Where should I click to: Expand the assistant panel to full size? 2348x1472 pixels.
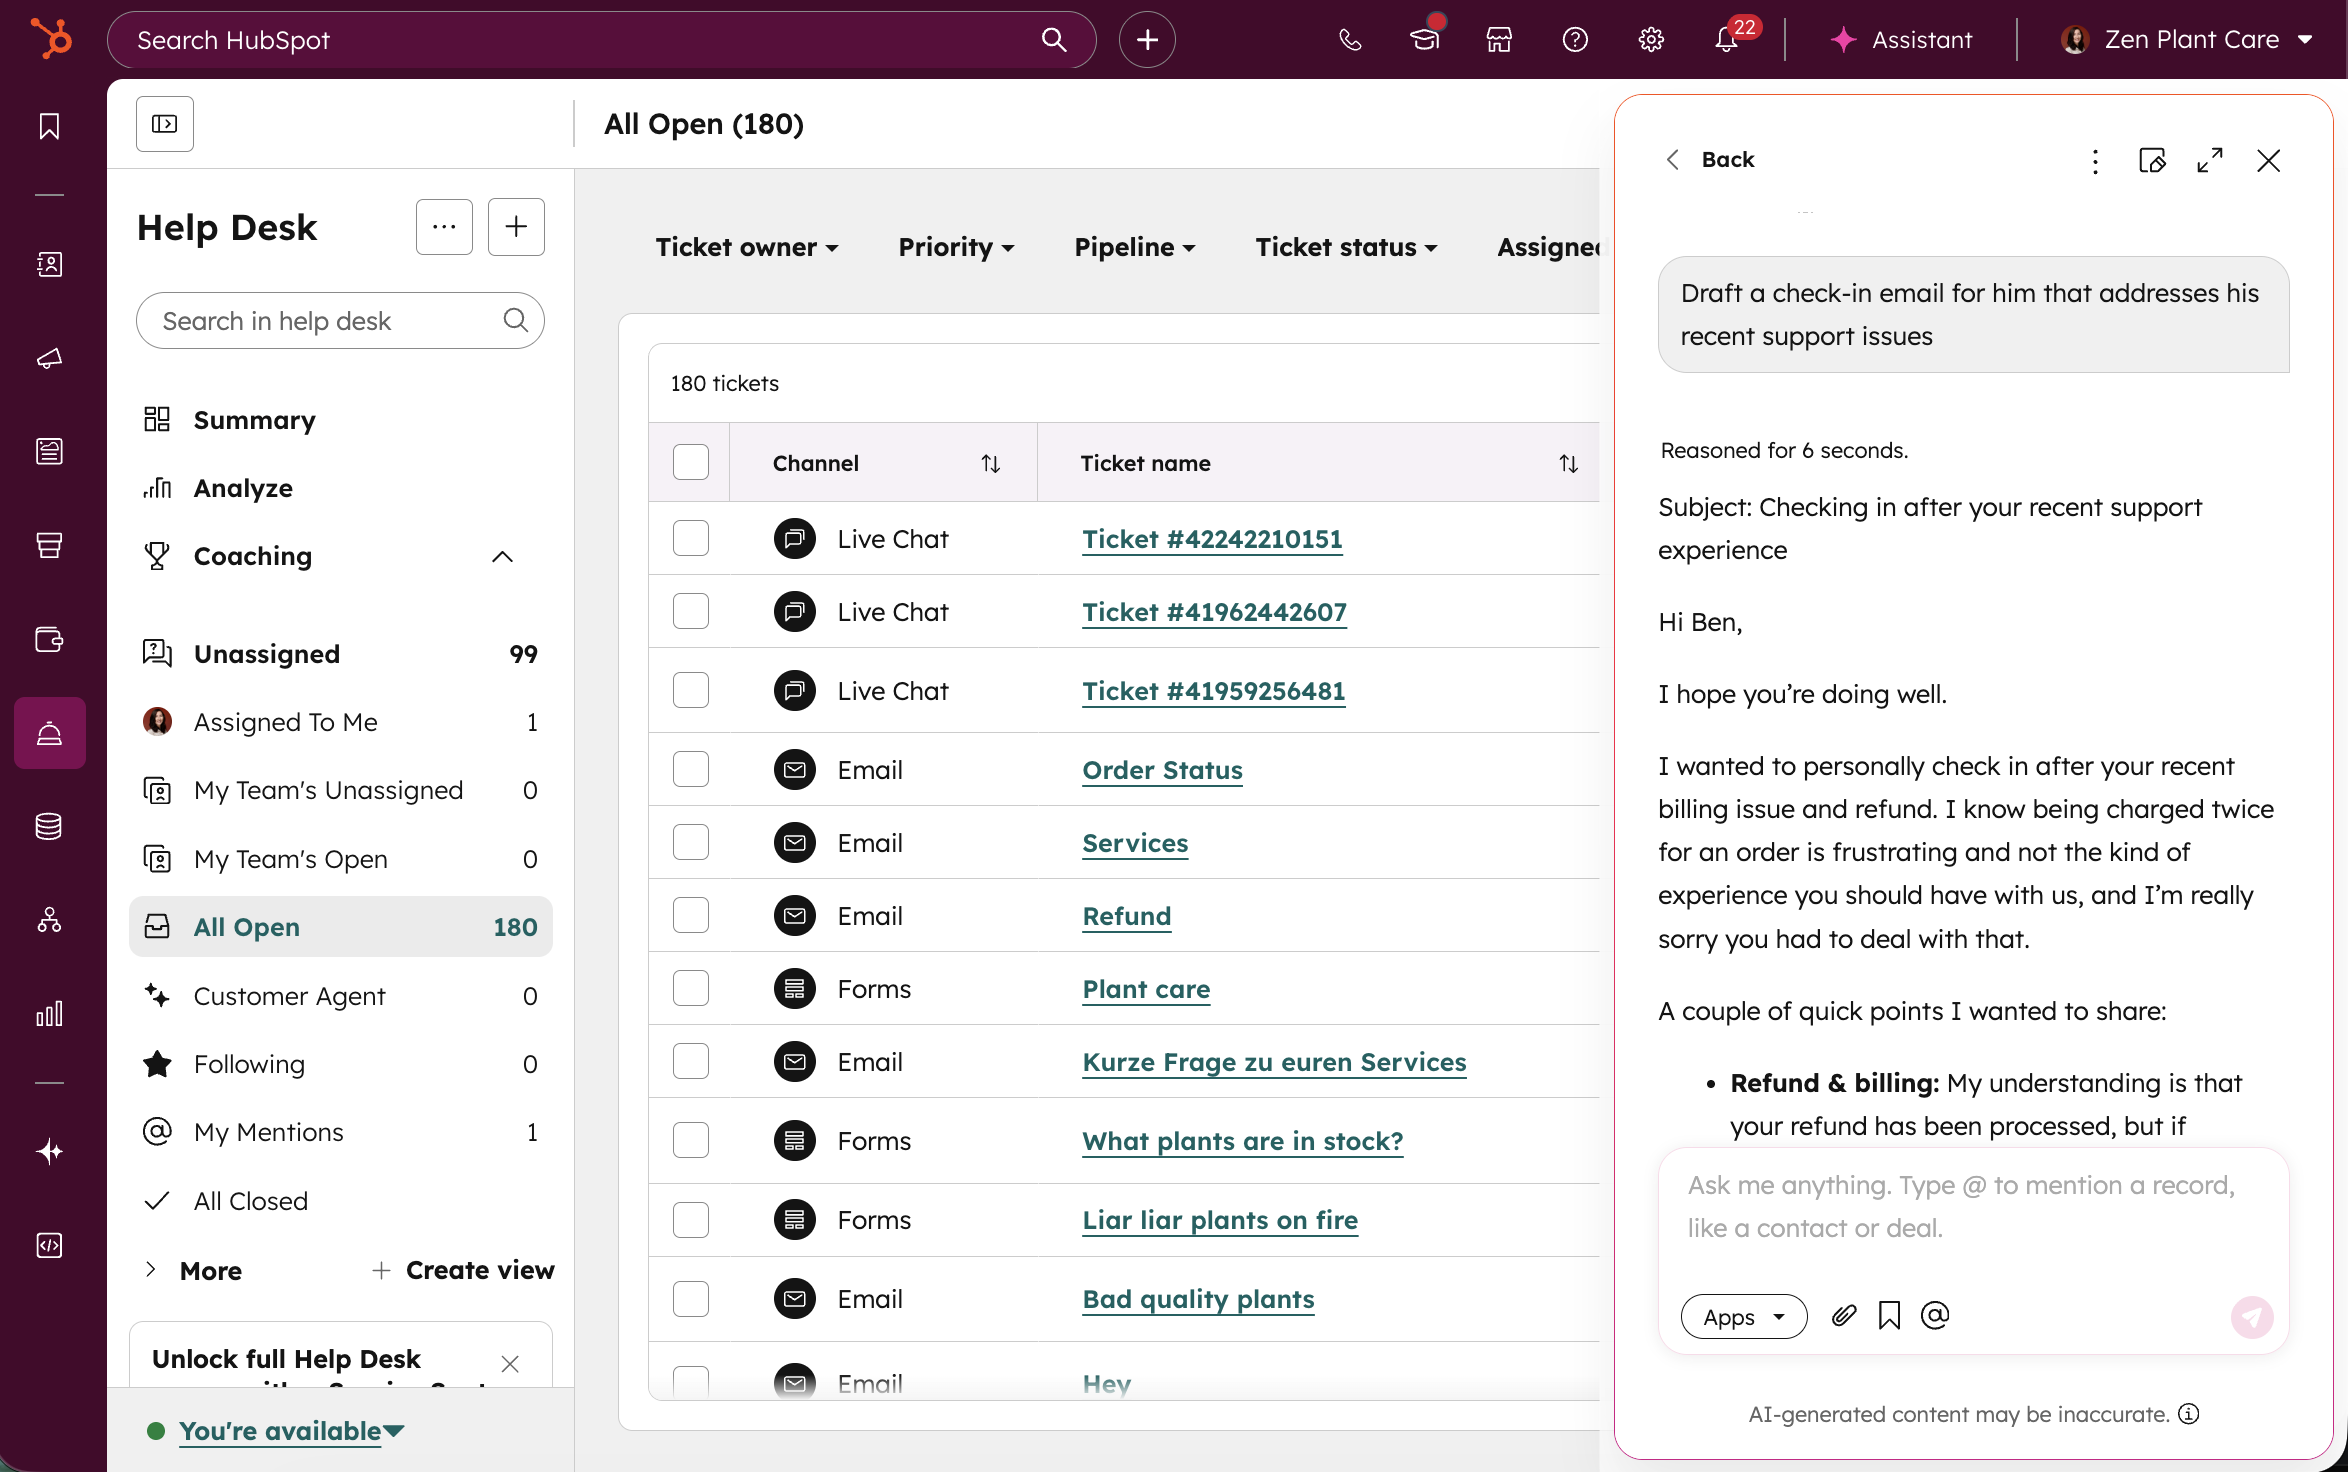[x=2210, y=160]
